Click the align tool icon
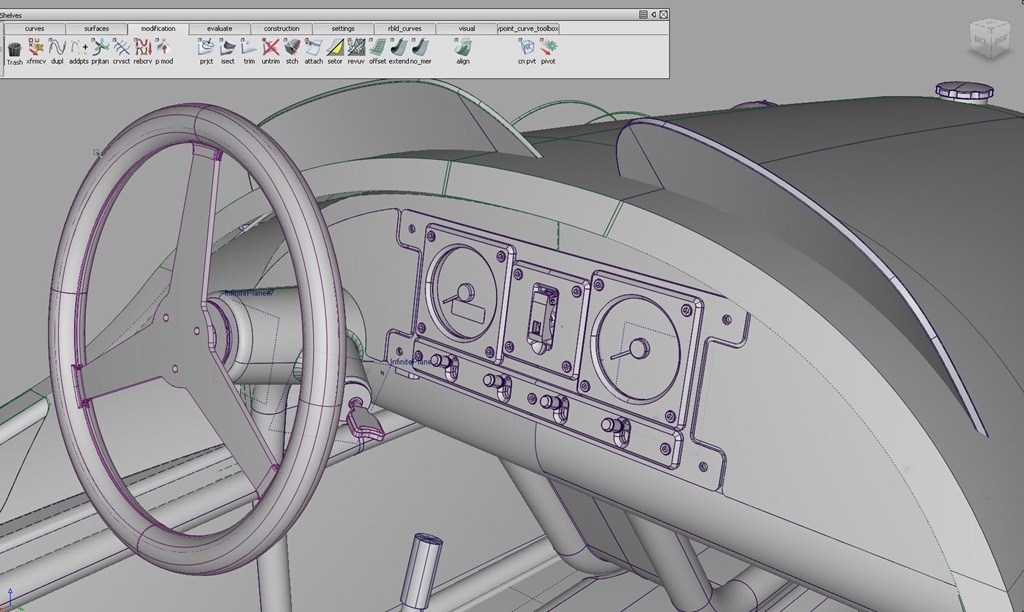 [x=462, y=47]
